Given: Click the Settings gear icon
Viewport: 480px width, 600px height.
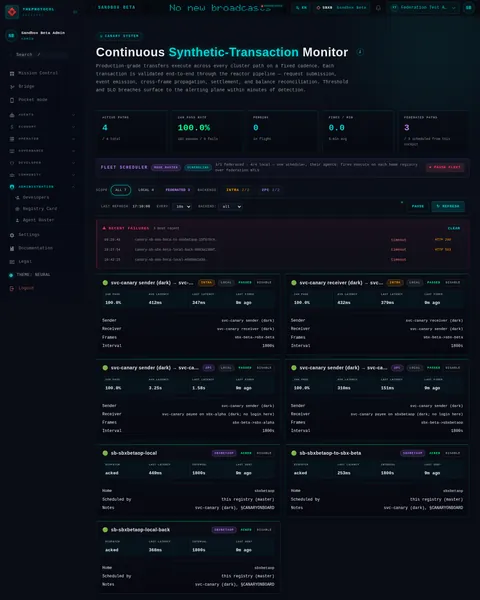Looking at the screenshot, I should (x=12, y=235).
